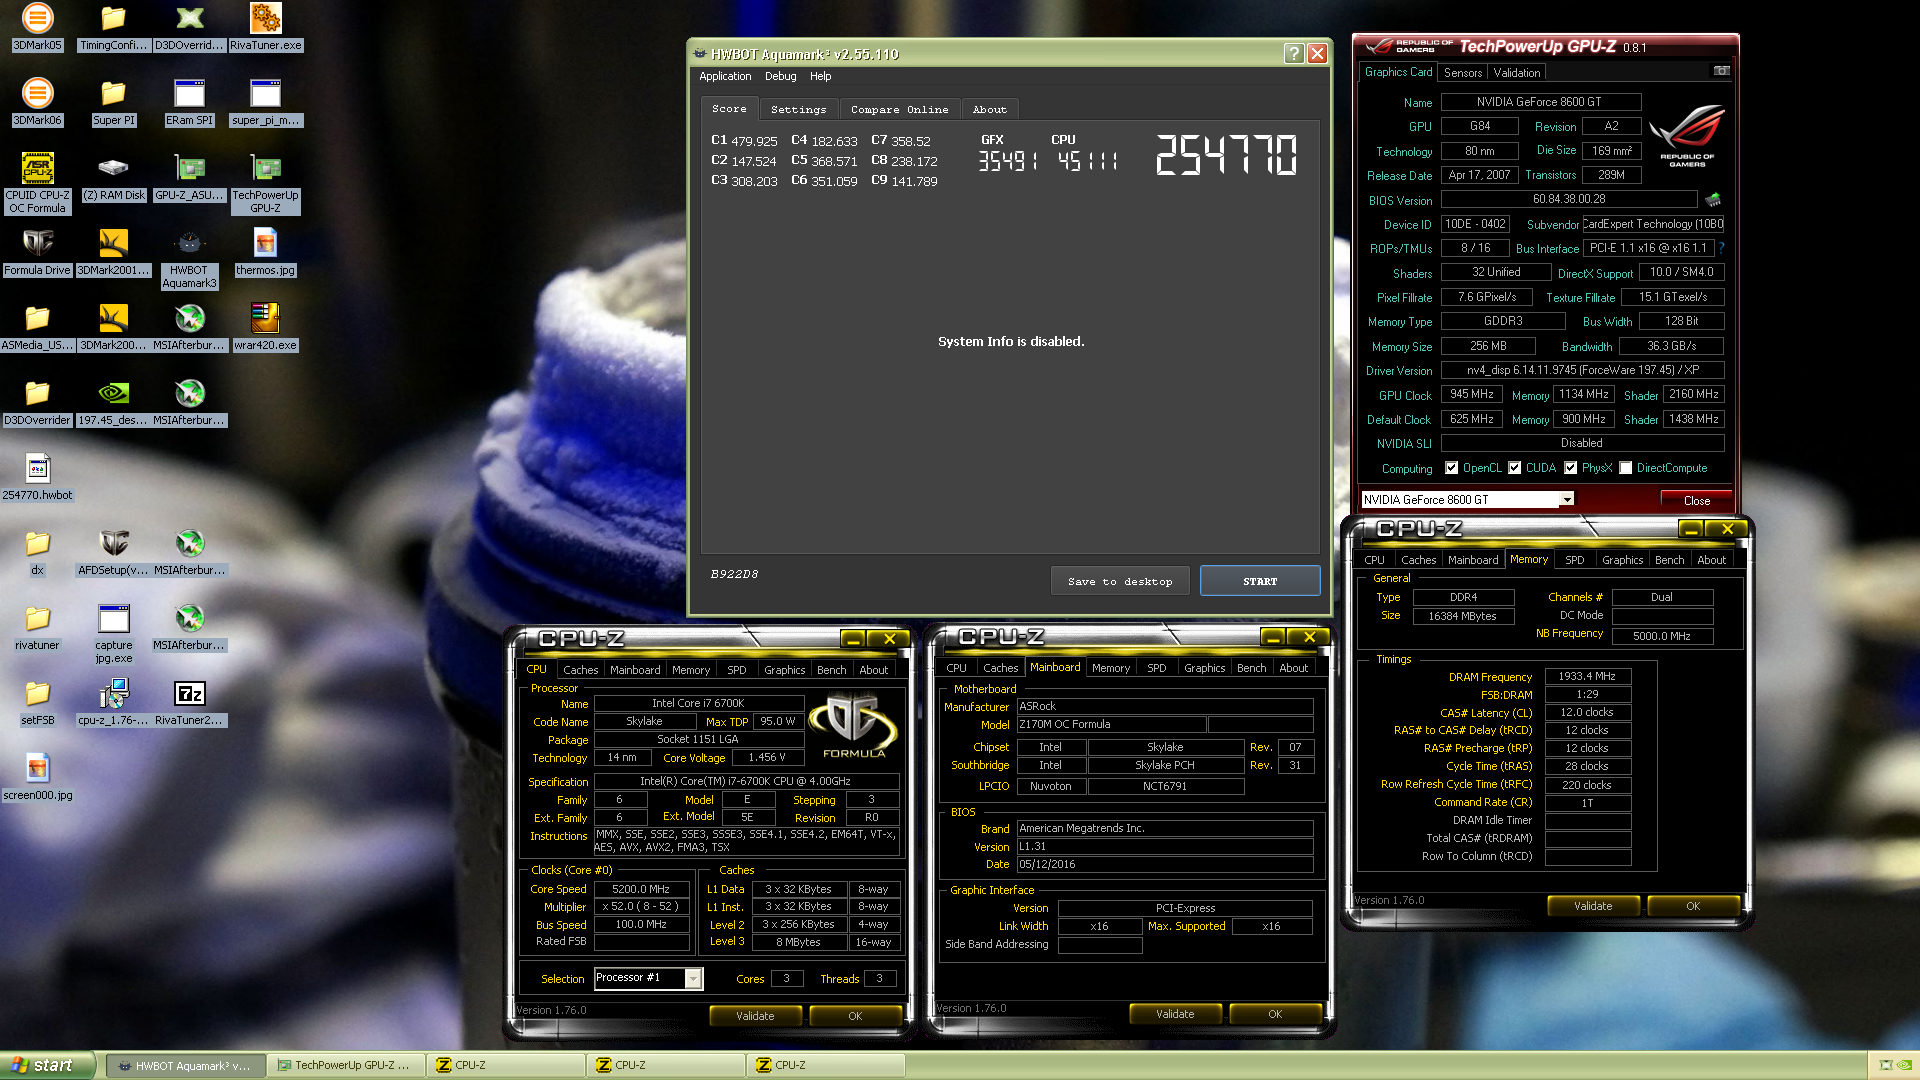Launch TechPowerUp GPU-Z desktop shortcut
This screenshot has height=1080, width=1920.
265,183
